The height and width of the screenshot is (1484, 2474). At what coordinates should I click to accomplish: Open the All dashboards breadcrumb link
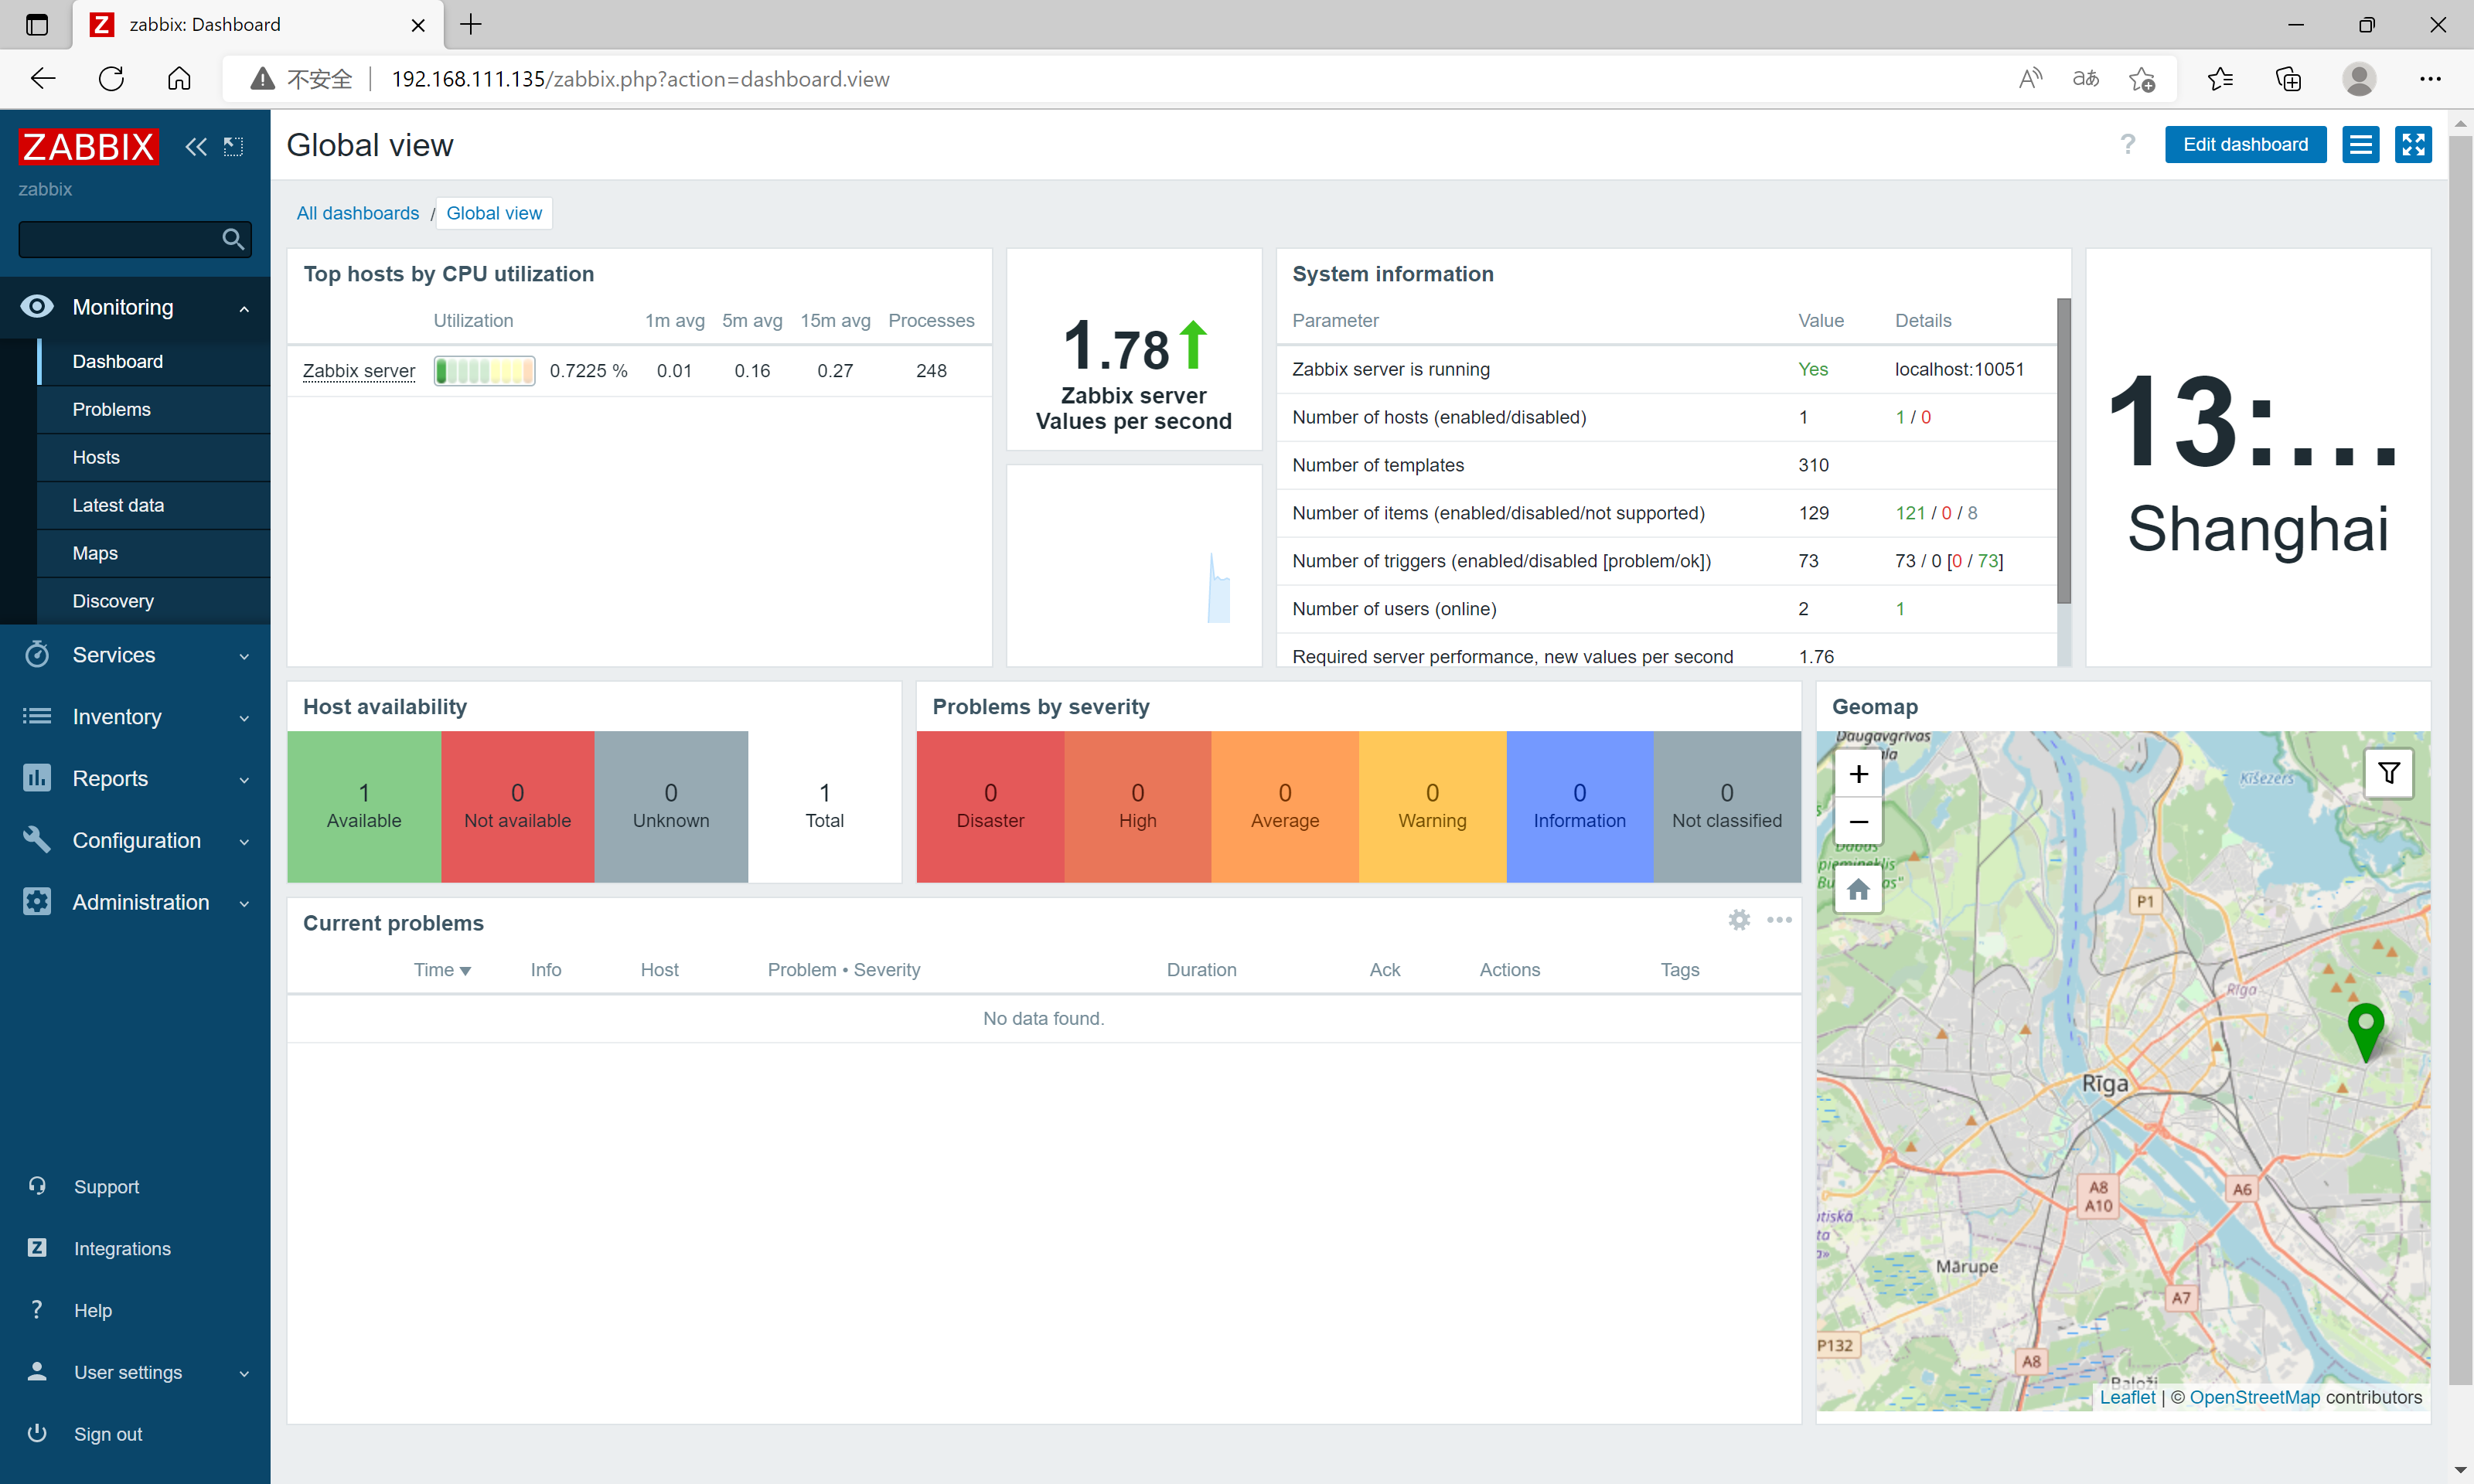pyautogui.click(x=358, y=213)
